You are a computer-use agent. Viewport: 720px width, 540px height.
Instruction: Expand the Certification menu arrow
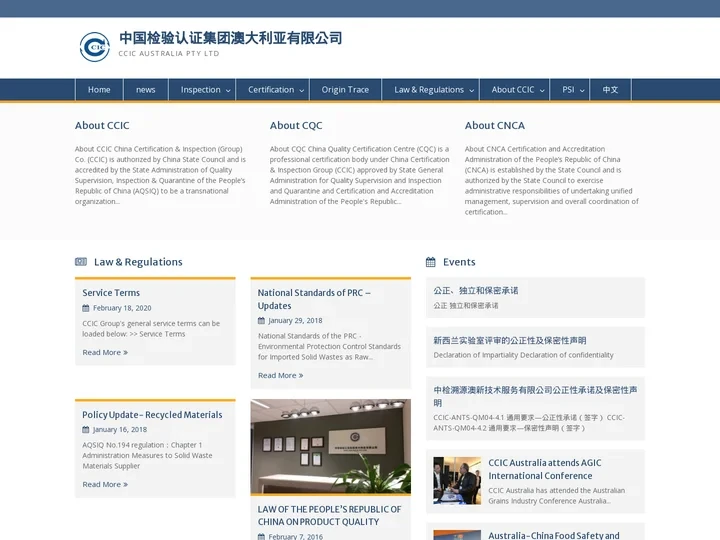click(302, 90)
